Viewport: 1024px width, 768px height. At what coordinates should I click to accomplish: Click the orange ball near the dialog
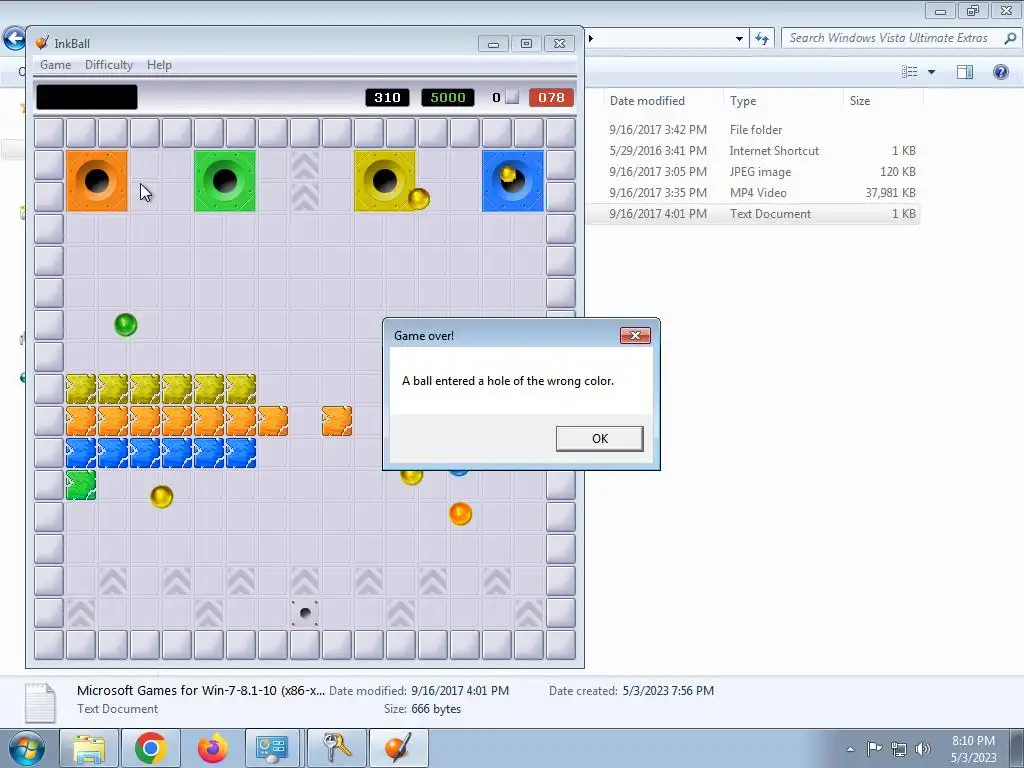click(x=460, y=513)
